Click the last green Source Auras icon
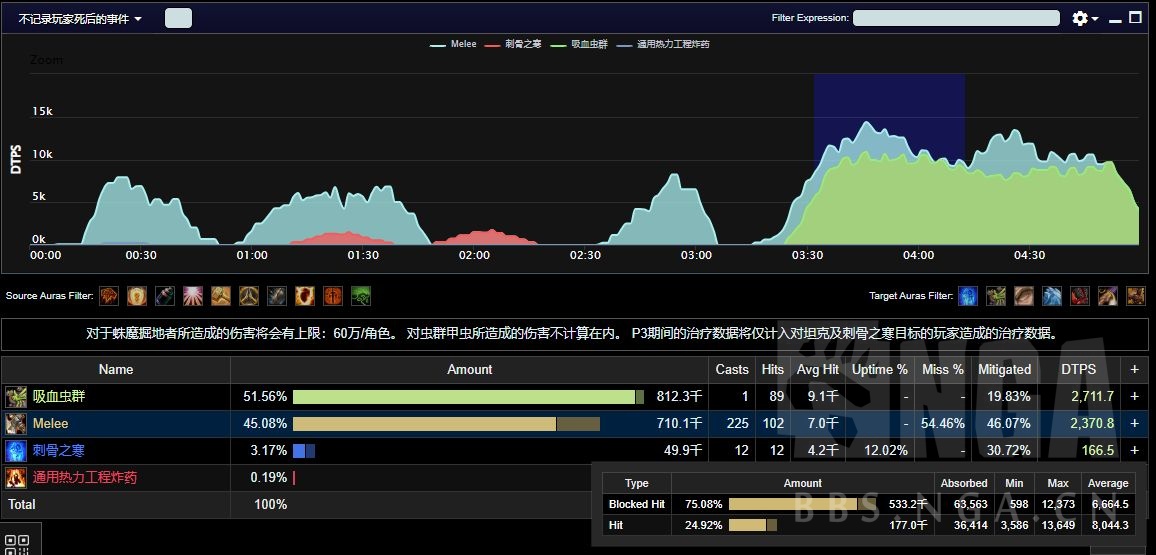The image size is (1156, 555). 361,296
